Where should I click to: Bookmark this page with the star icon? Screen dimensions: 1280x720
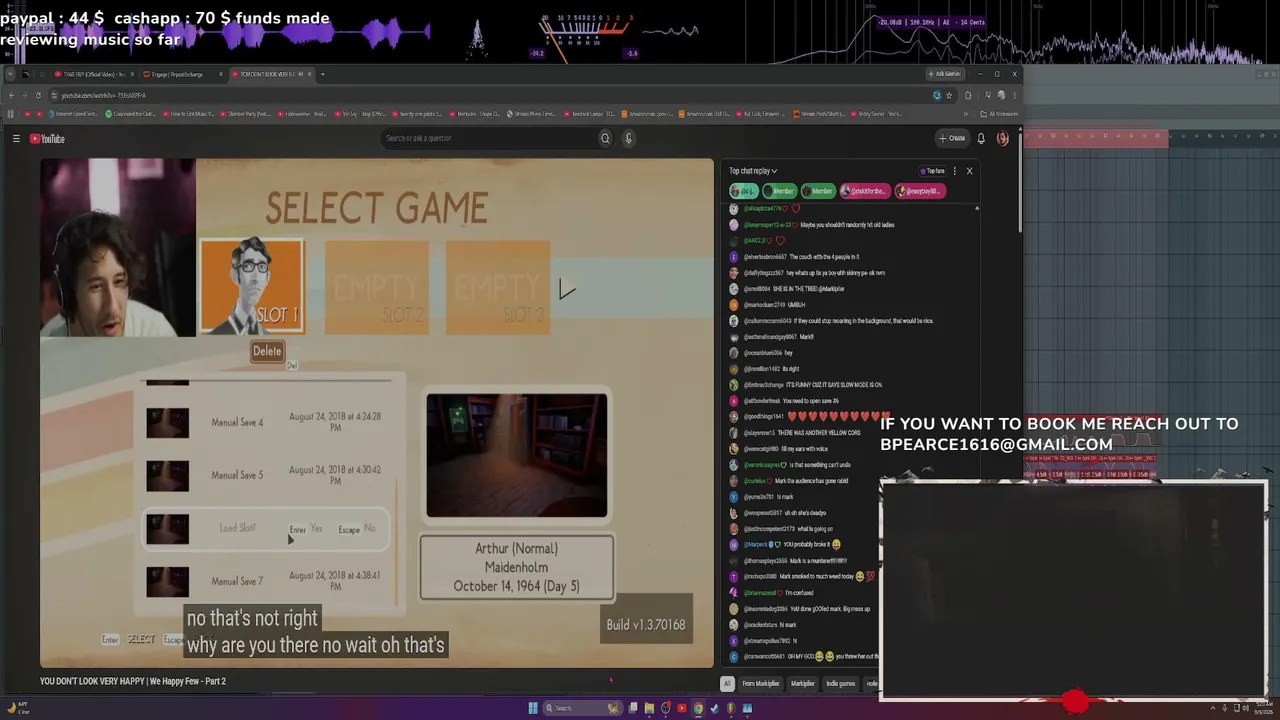[x=949, y=95]
